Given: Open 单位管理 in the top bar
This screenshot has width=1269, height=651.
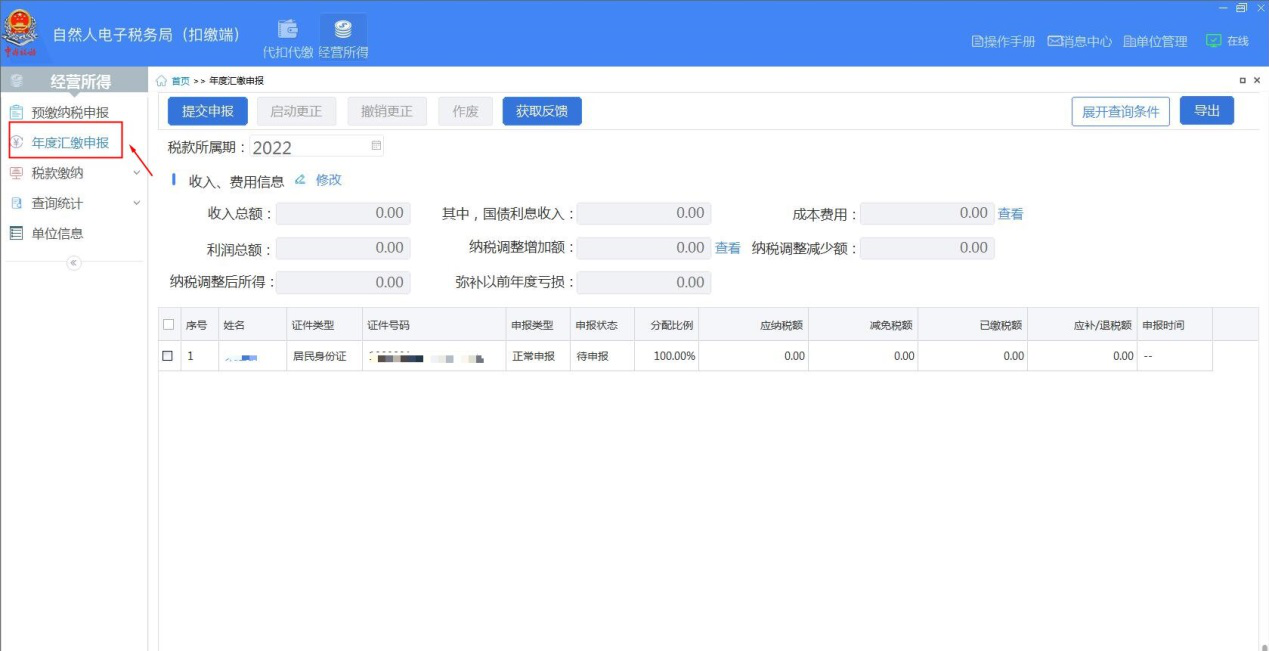Looking at the screenshot, I should 1155,41.
